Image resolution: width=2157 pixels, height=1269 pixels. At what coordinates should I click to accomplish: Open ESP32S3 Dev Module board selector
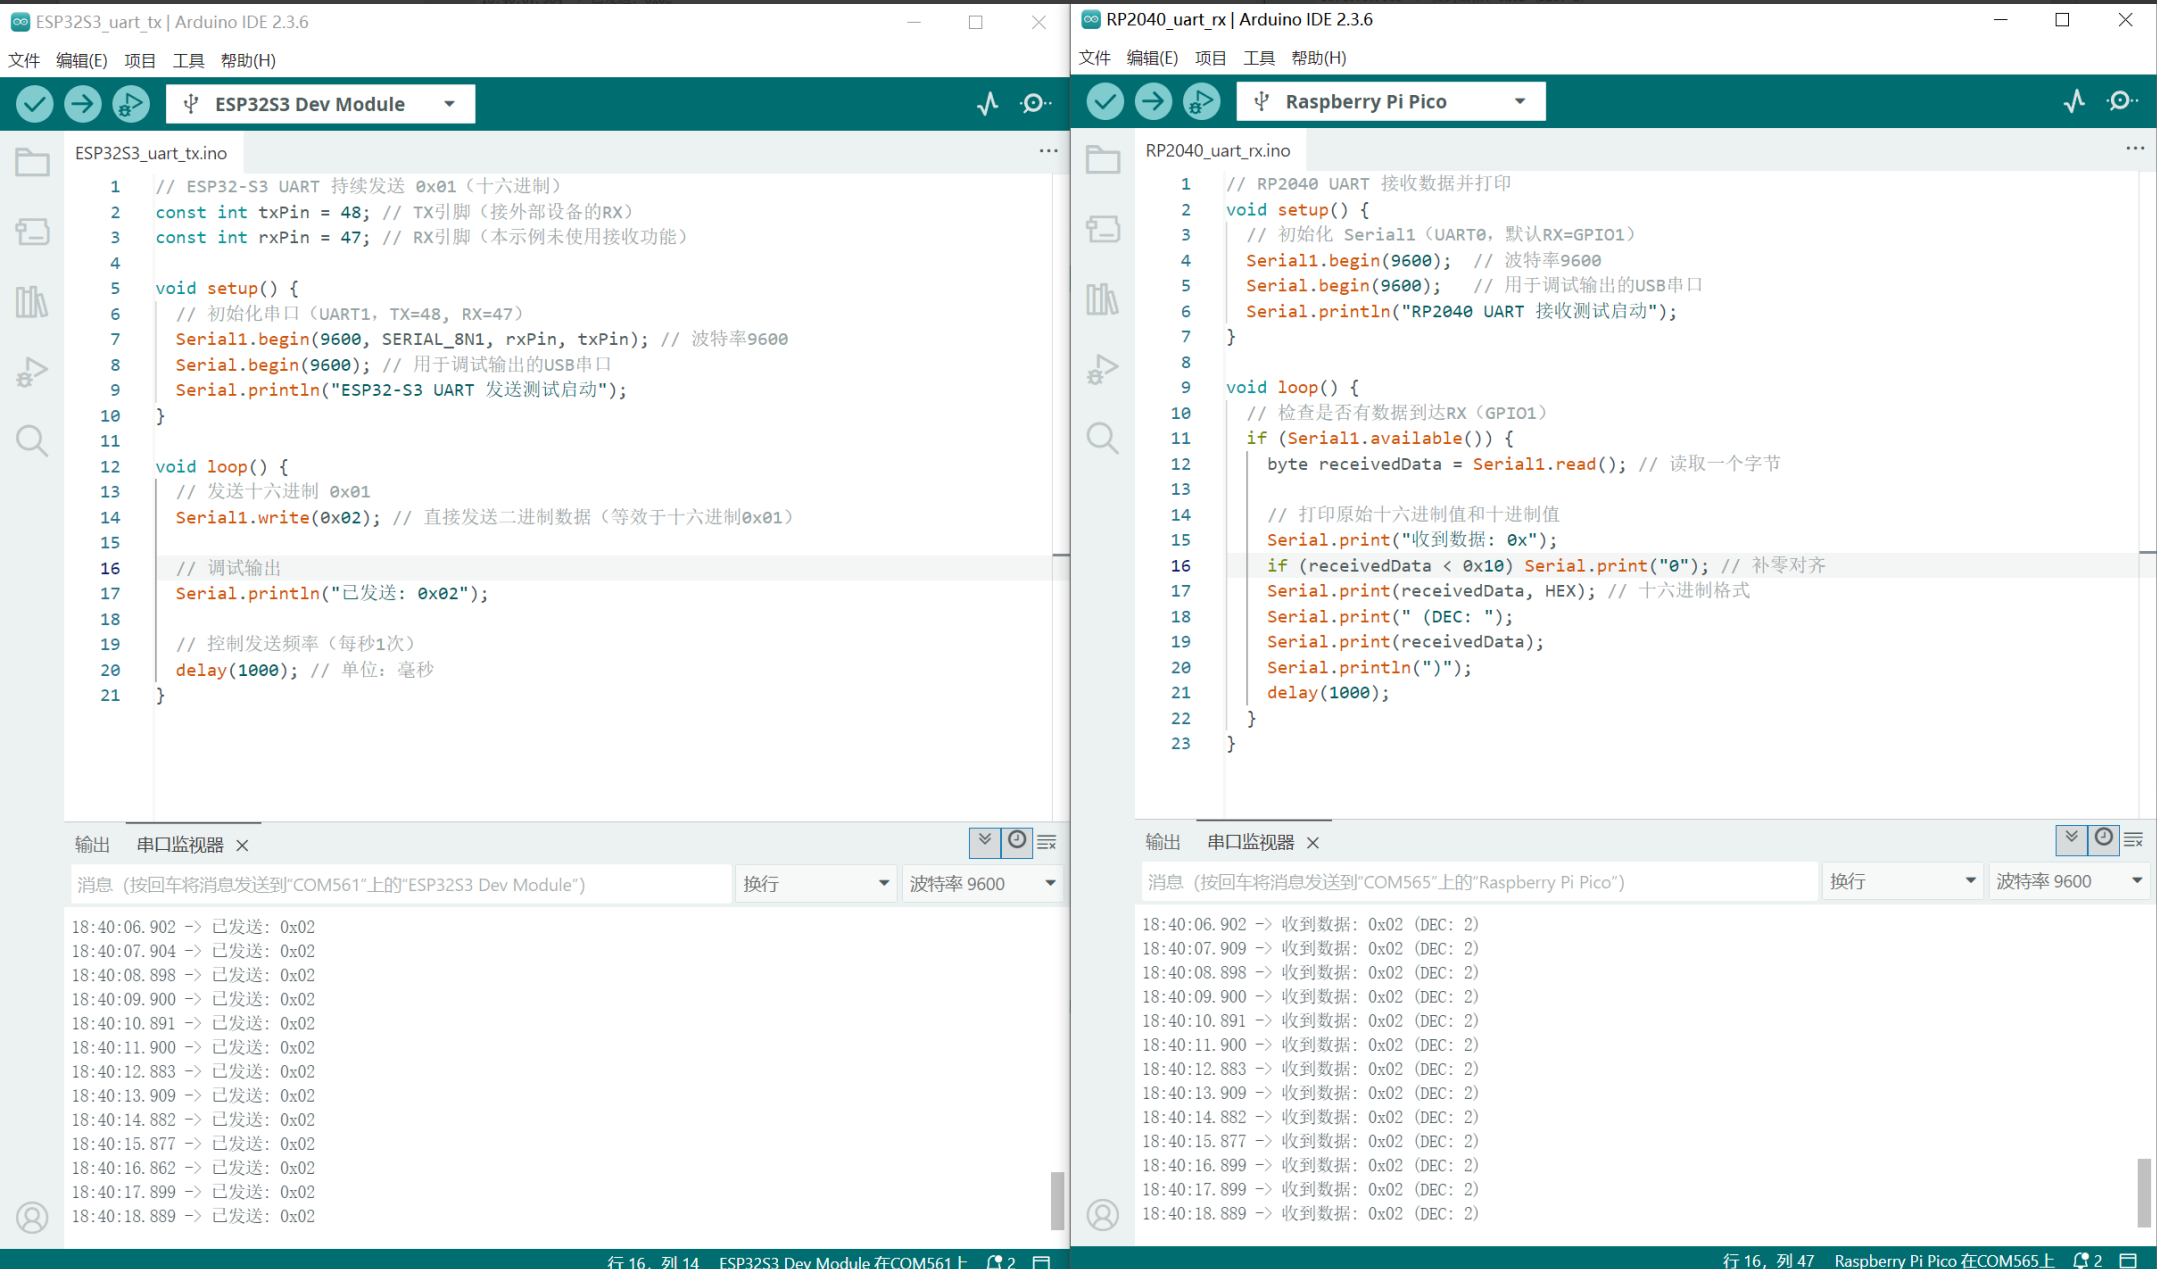(x=320, y=104)
